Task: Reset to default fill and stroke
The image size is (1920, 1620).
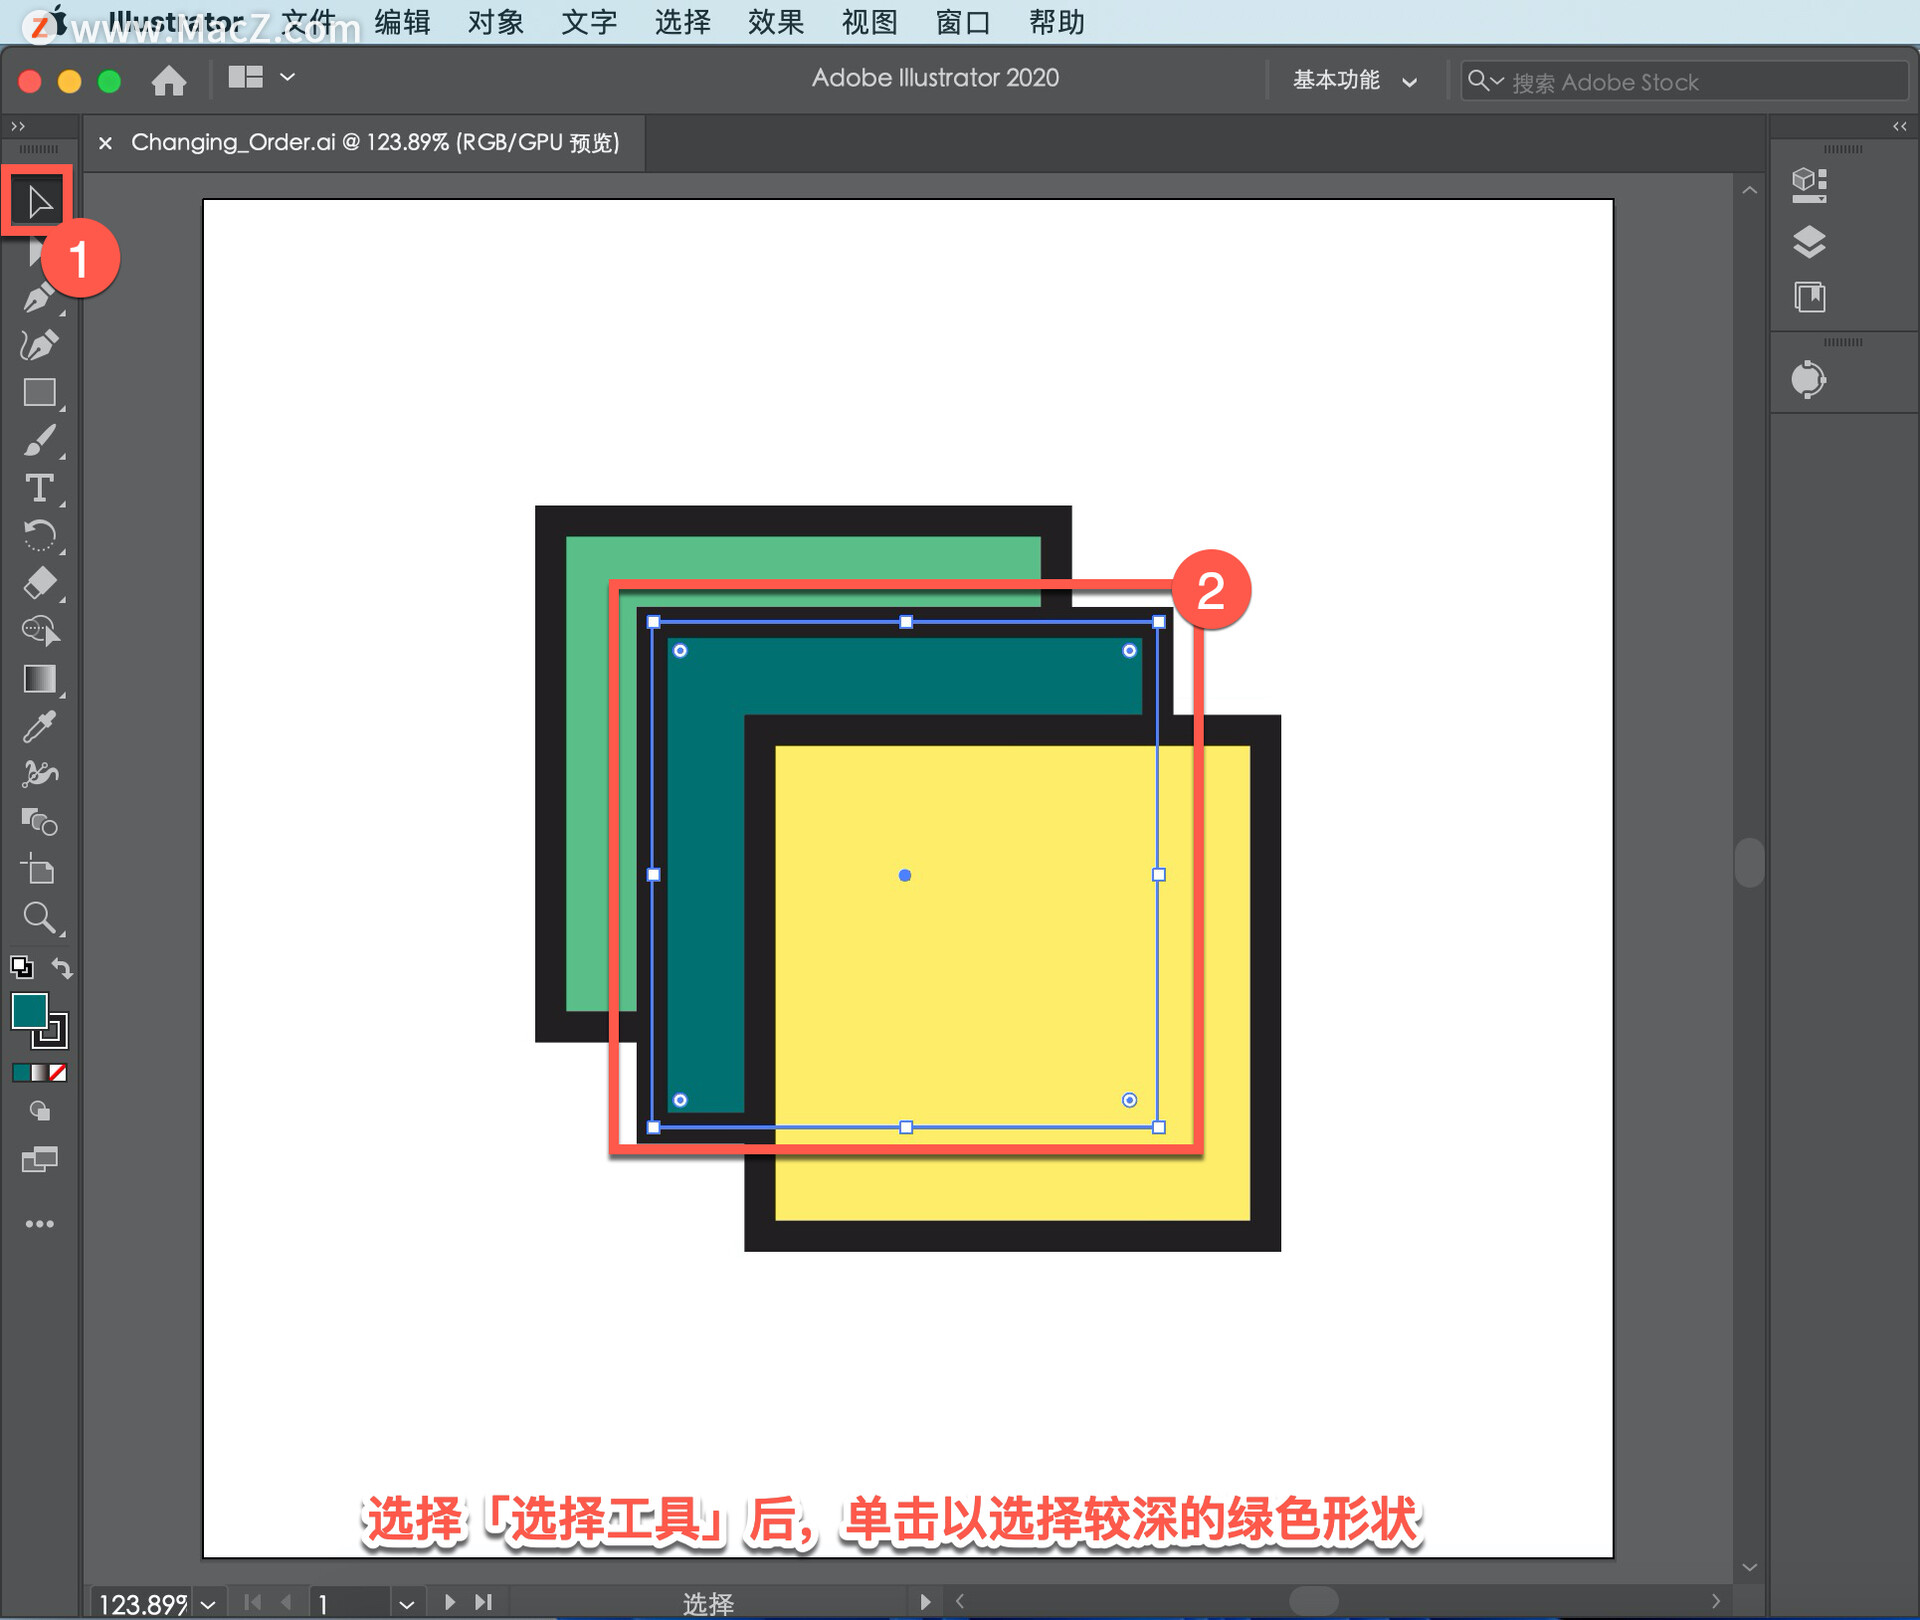Action: (x=21, y=967)
